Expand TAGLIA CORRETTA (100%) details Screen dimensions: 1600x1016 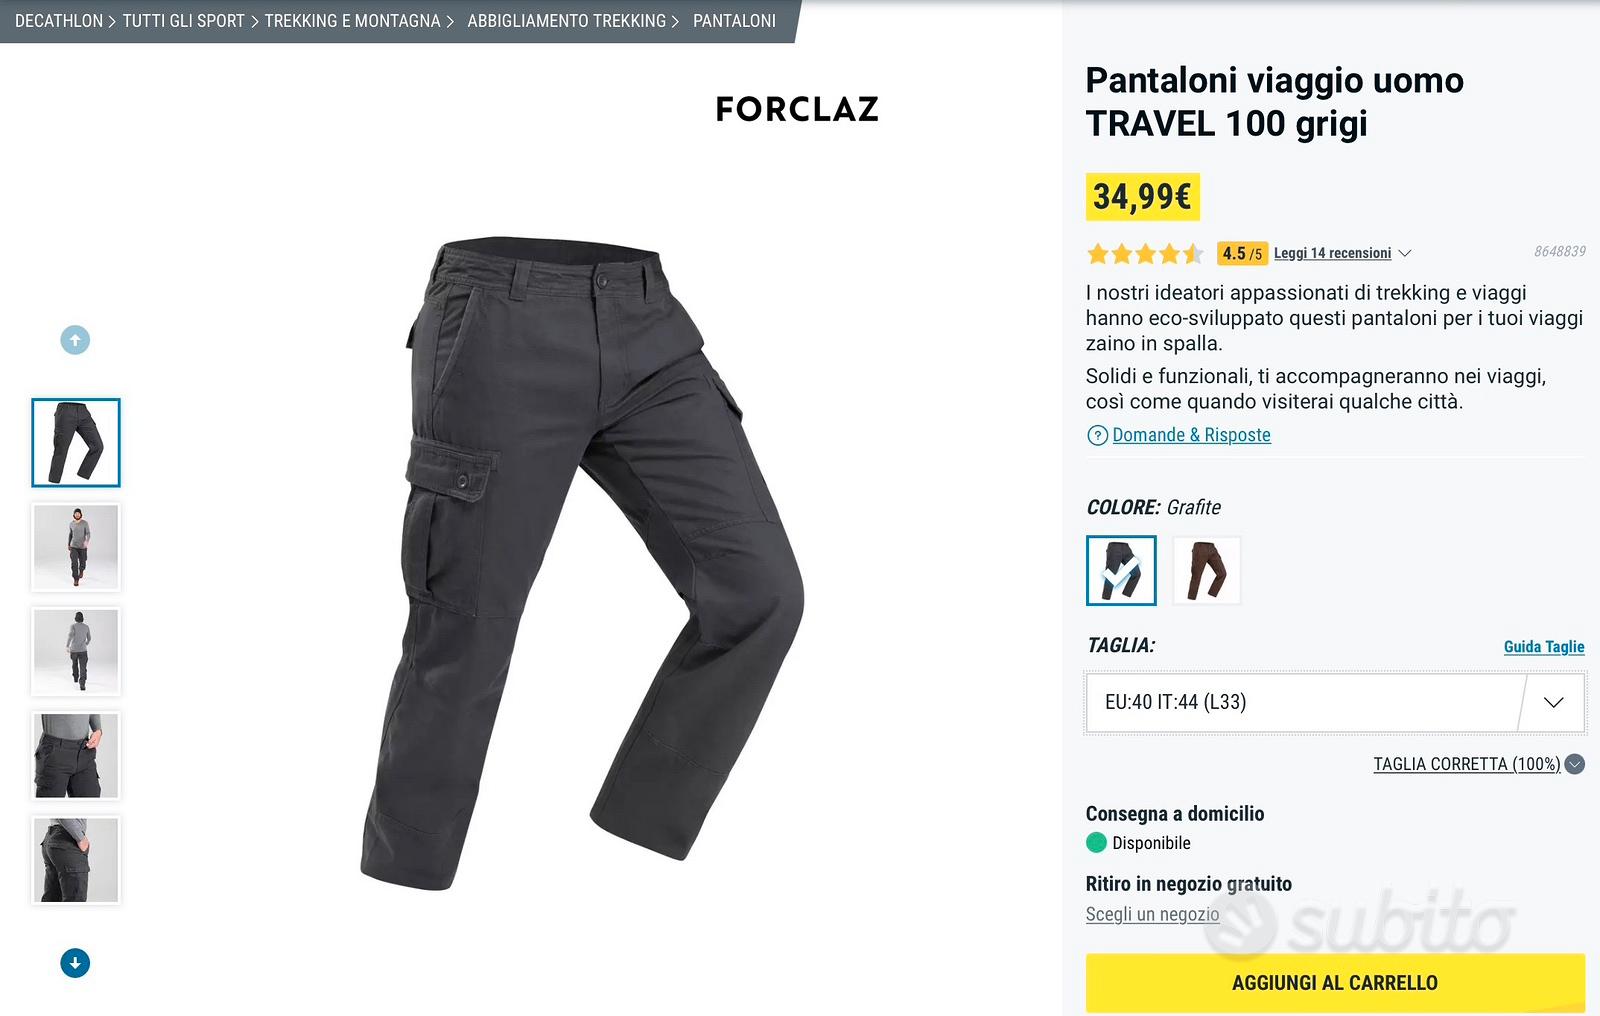pos(1466,764)
